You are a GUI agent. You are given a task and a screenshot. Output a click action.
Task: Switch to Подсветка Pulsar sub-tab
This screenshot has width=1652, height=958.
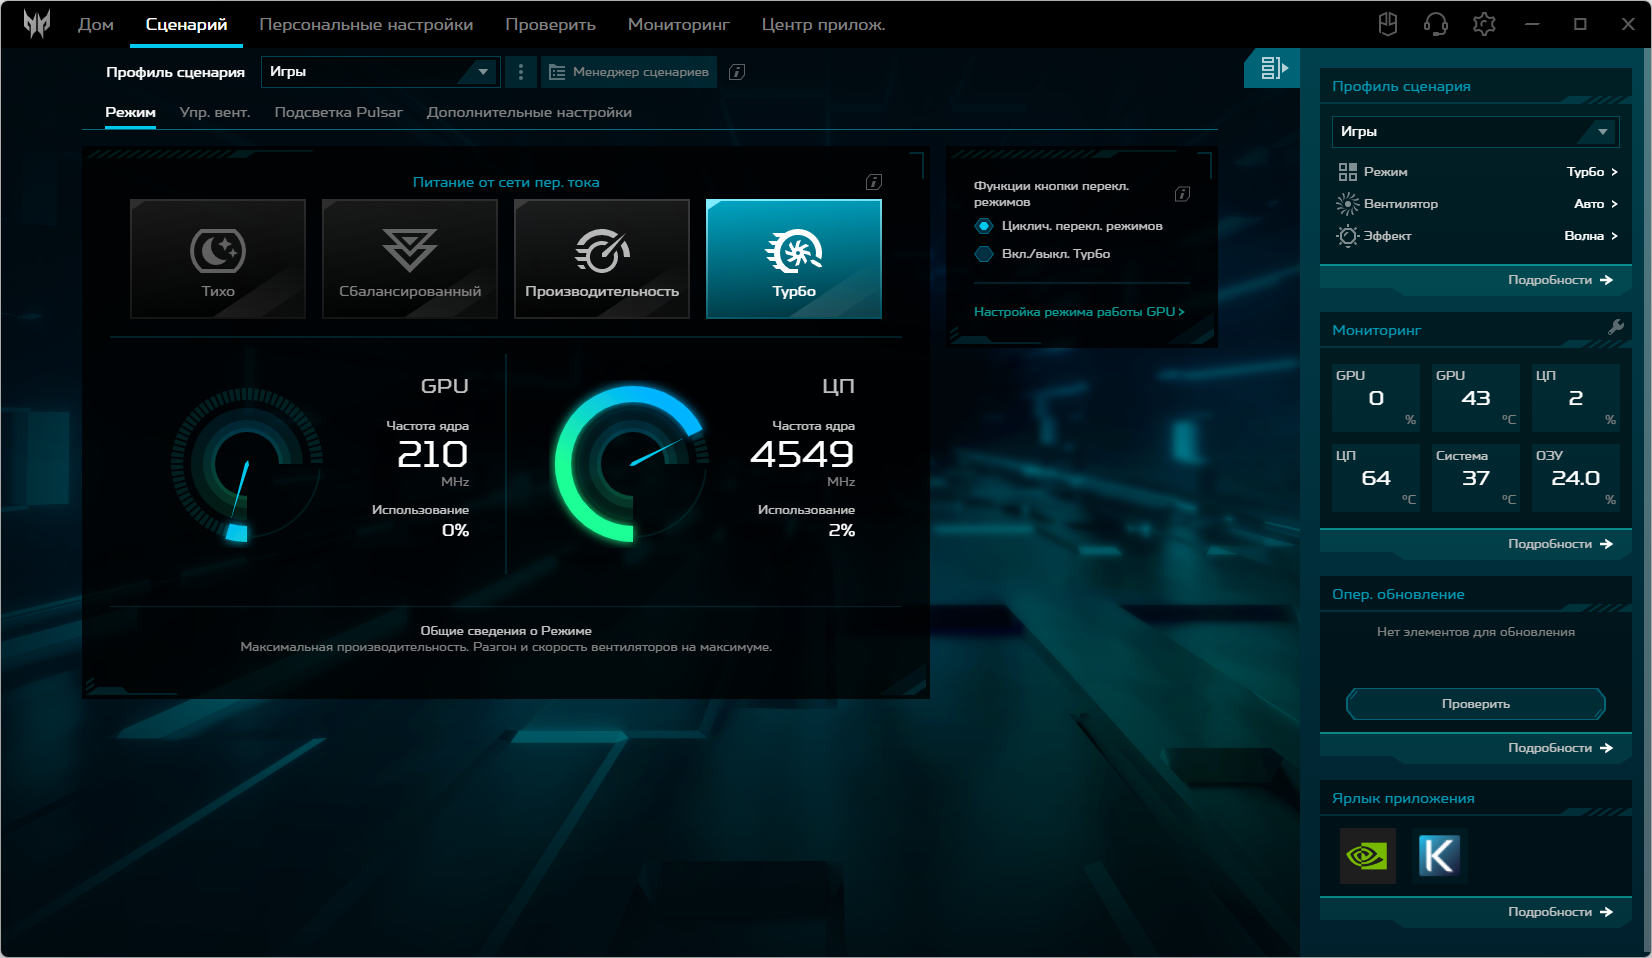[338, 112]
